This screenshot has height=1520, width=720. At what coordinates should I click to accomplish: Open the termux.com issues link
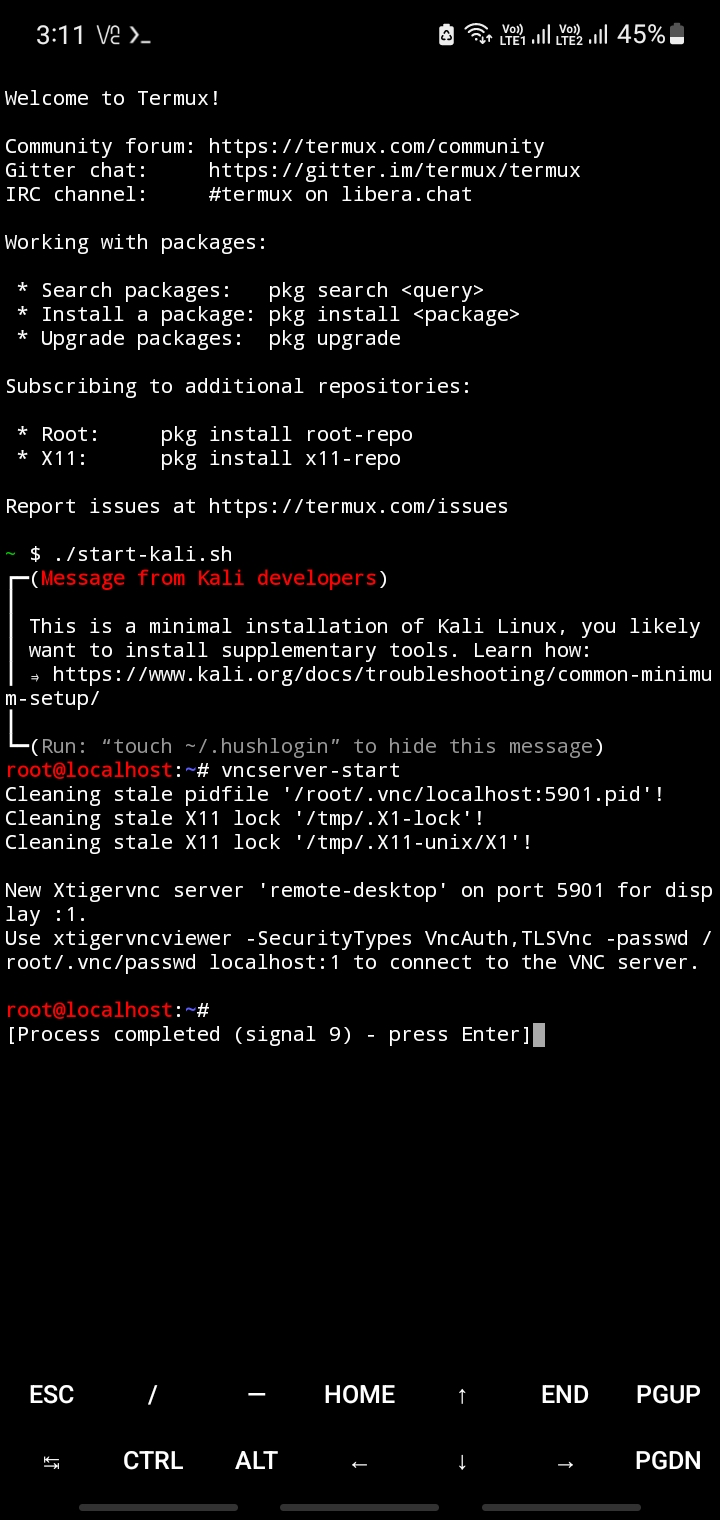[x=357, y=505]
